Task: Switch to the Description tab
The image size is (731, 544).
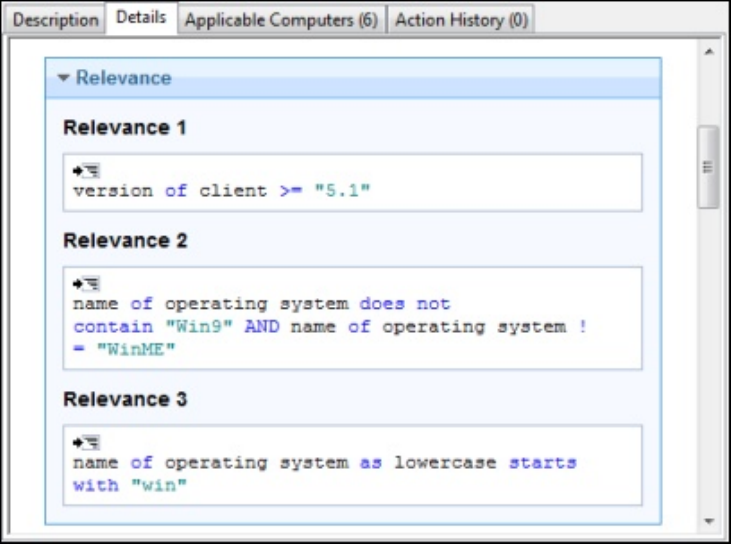Action: (x=55, y=20)
